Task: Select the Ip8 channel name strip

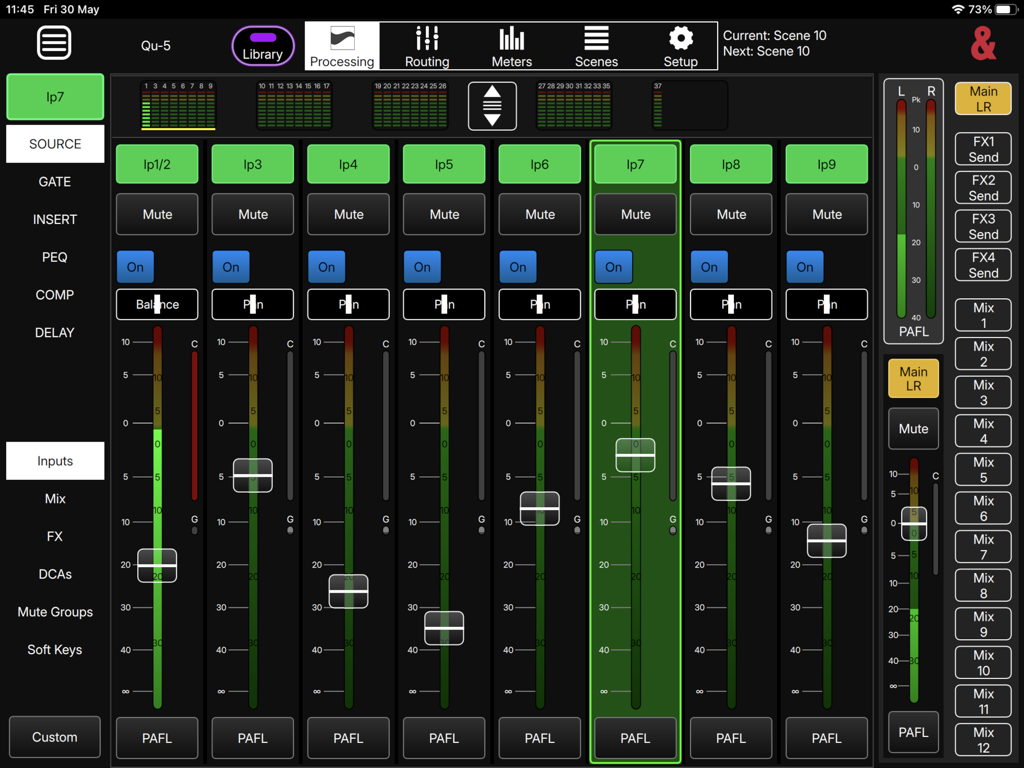Action: 731,162
